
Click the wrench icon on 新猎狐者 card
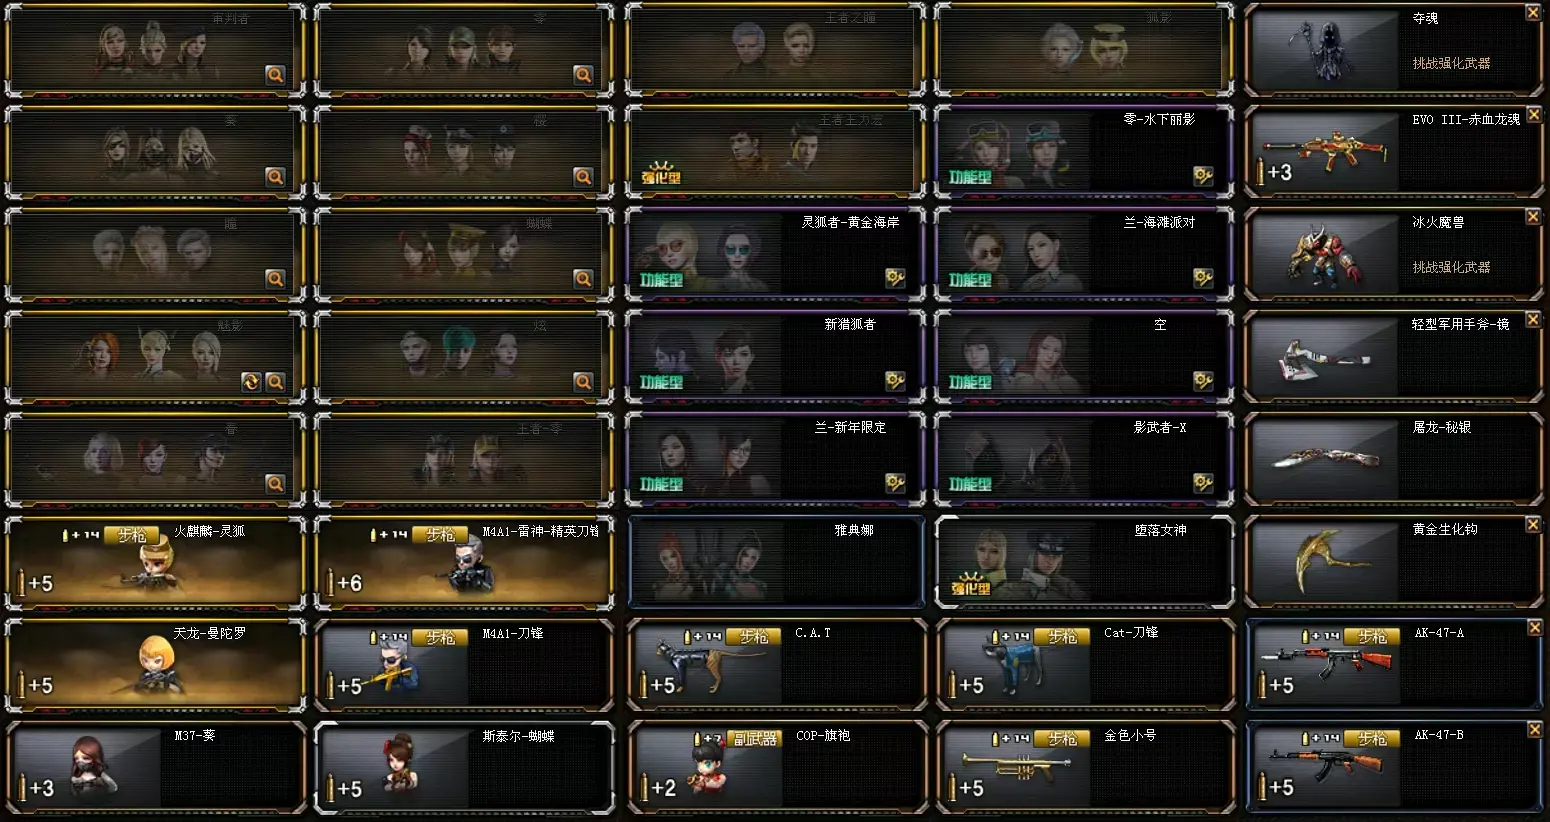pos(895,382)
